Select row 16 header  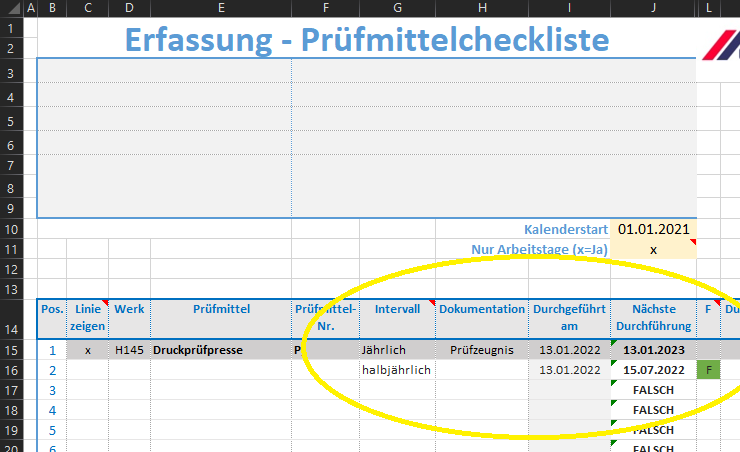click(x=11, y=370)
